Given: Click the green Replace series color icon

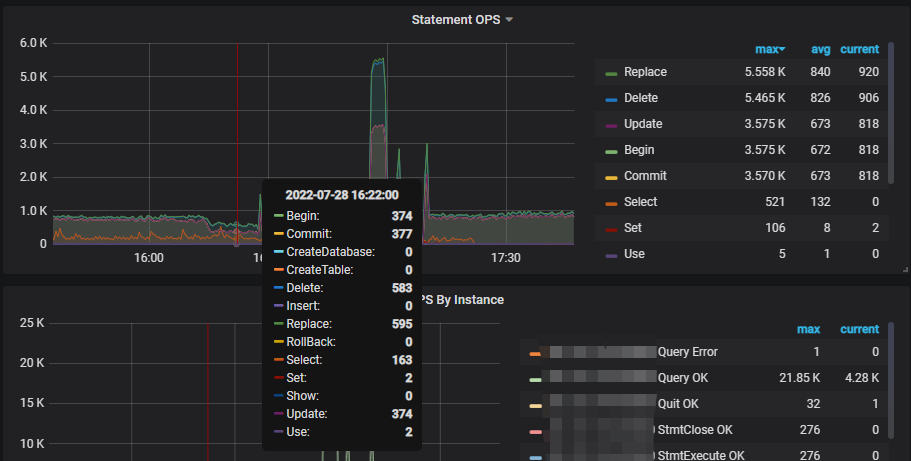Looking at the screenshot, I should click(611, 73).
